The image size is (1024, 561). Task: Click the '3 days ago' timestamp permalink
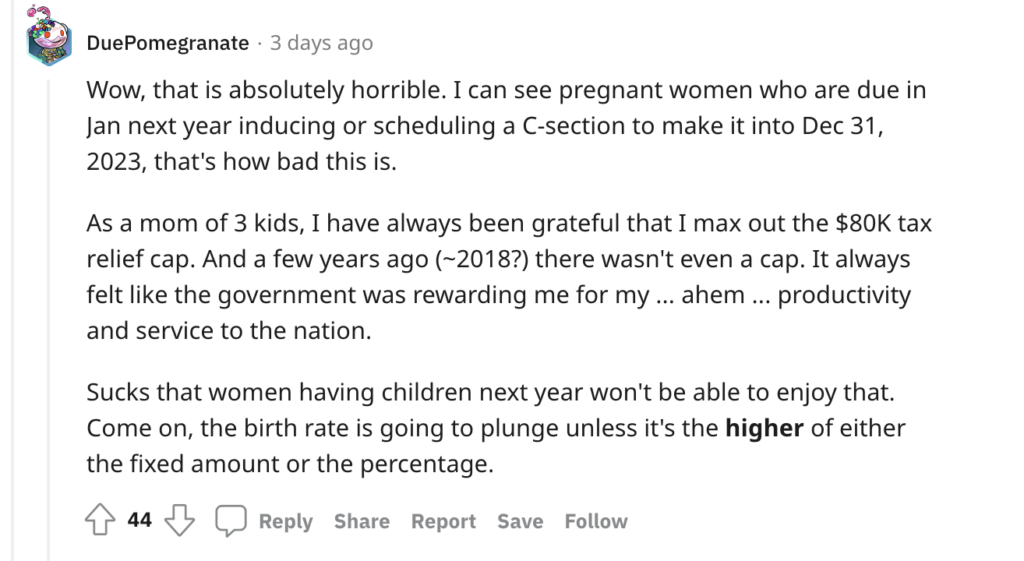(x=321, y=43)
